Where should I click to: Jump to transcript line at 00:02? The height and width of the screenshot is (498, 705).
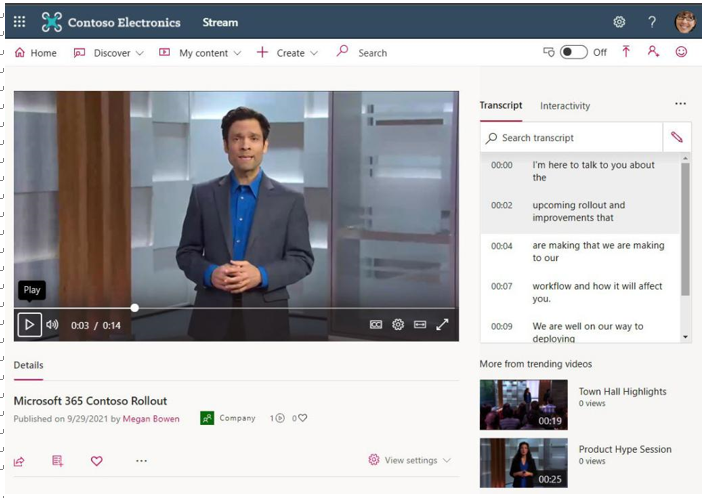[580, 211]
